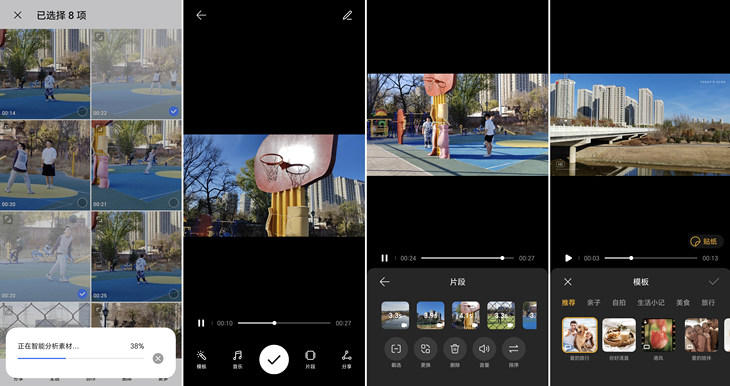Select the 00:14 video circle
This screenshot has height=386, width=730.
coord(82,111)
